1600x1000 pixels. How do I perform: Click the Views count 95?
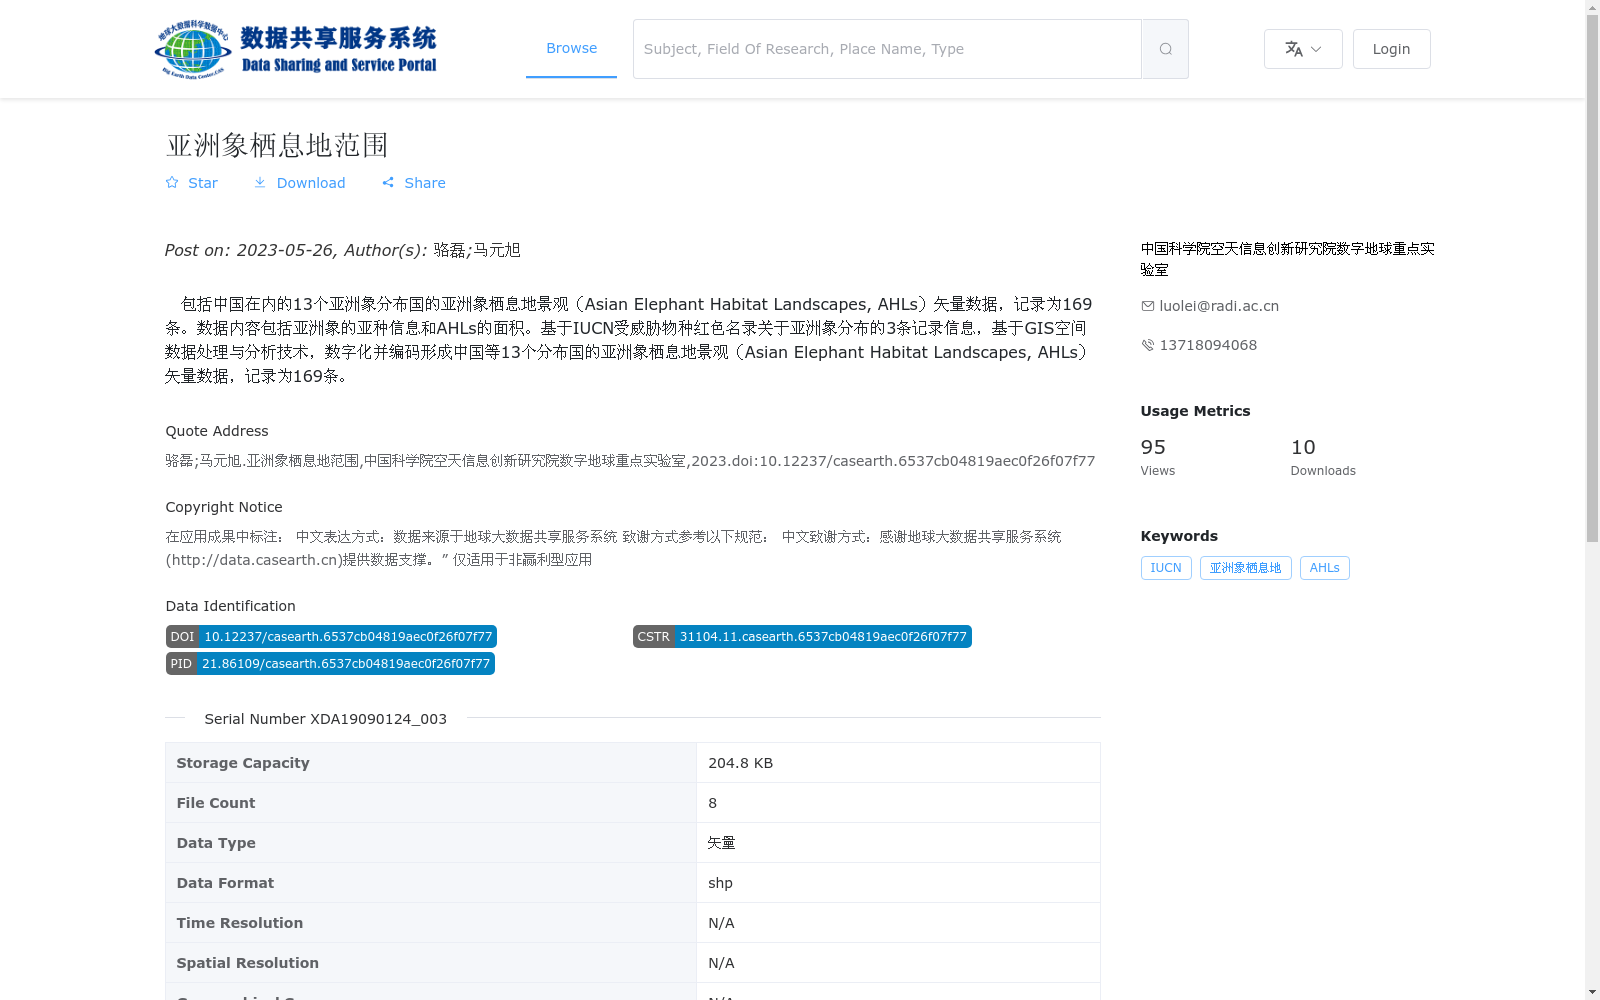pyautogui.click(x=1153, y=447)
